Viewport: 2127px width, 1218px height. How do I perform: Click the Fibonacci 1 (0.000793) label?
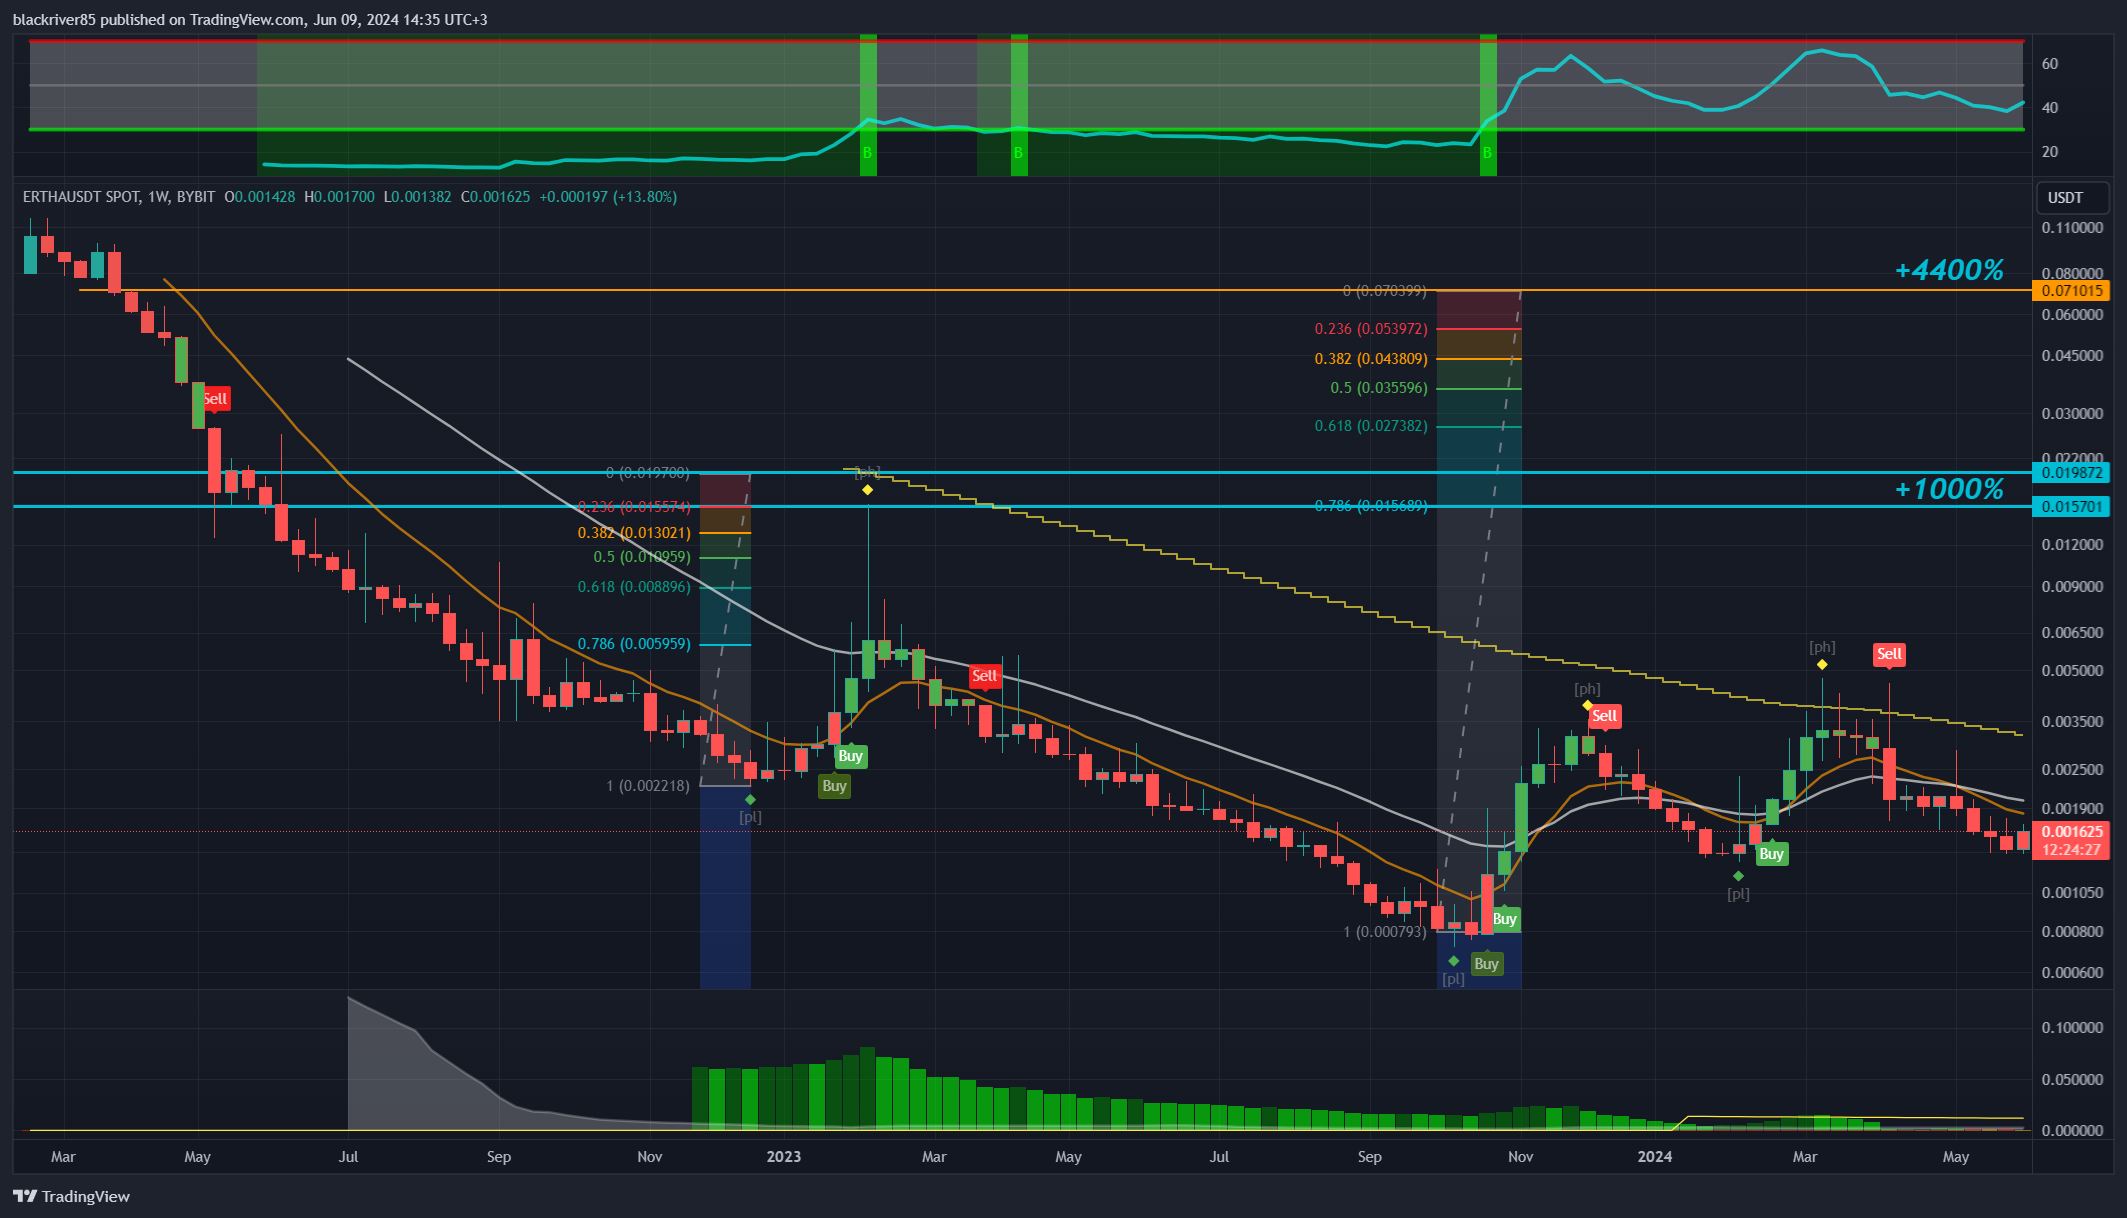(x=1385, y=932)
